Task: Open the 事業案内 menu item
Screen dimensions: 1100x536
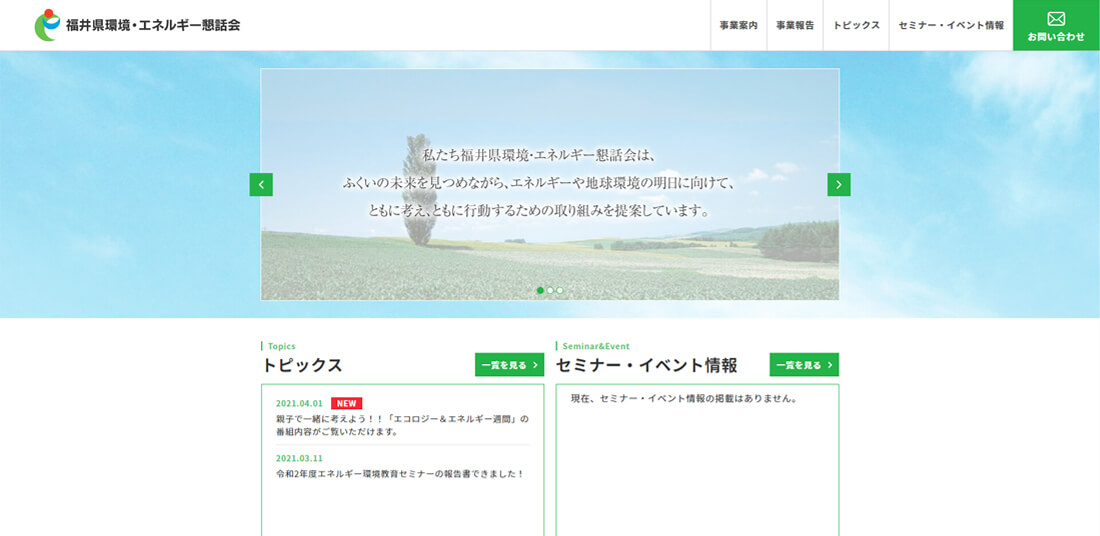Action: click(x=739, y=25)
